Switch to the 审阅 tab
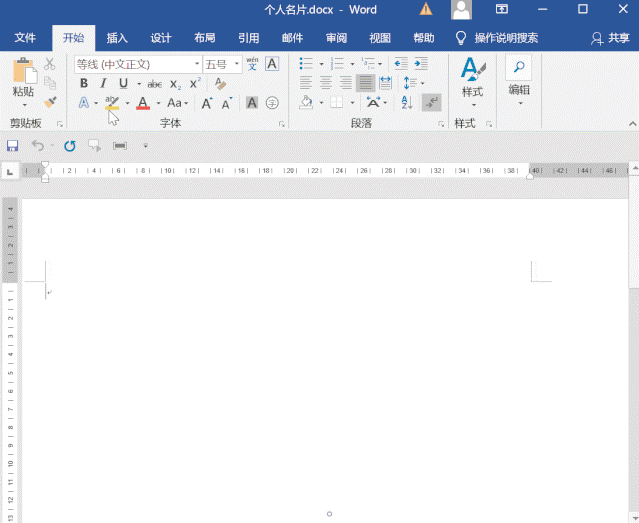 pyautogui.click(x=336, y=38)
